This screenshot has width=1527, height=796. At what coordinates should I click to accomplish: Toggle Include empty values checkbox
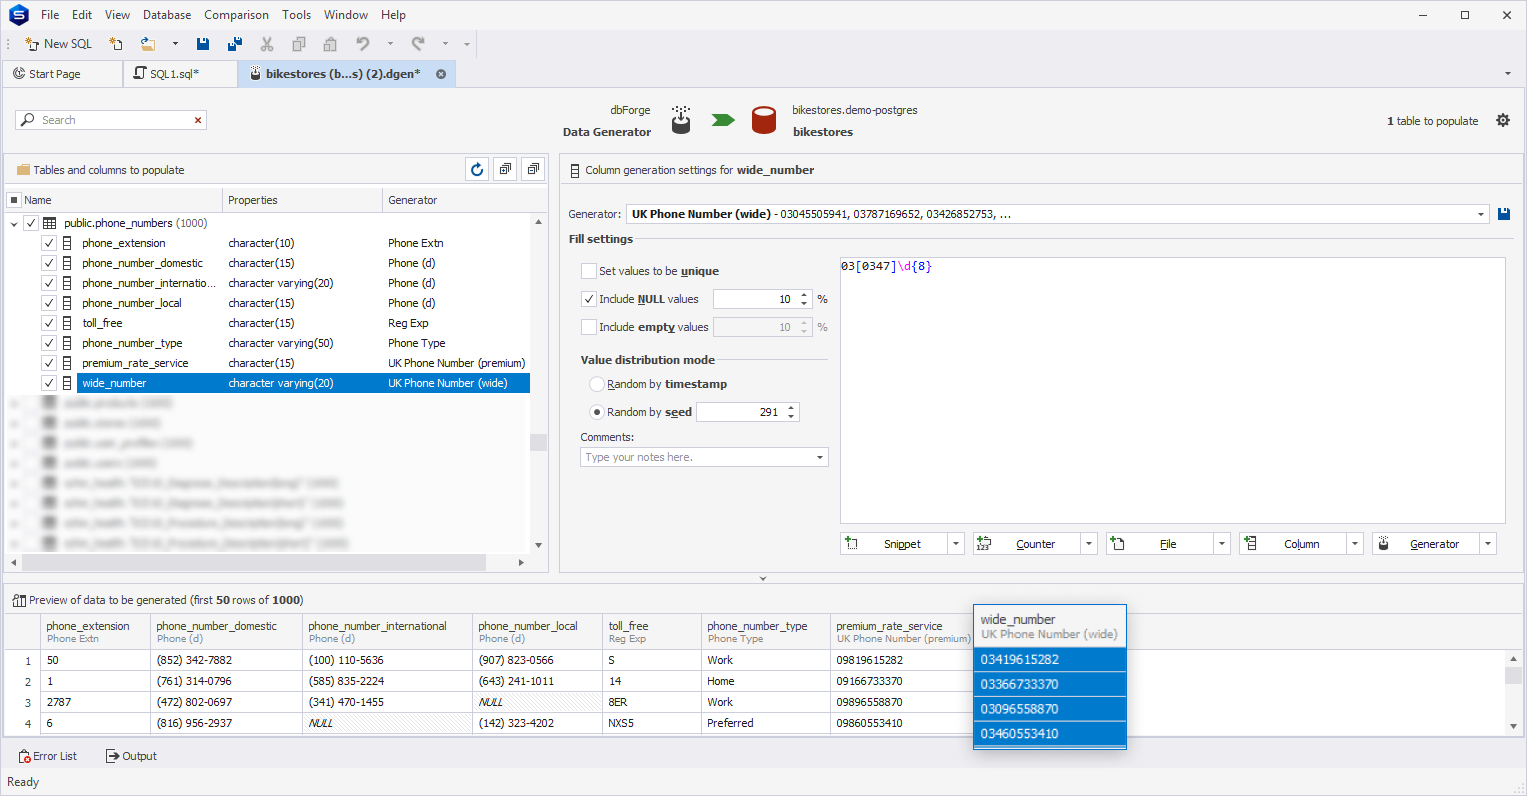pyautogui.click(x=589, y=327)
